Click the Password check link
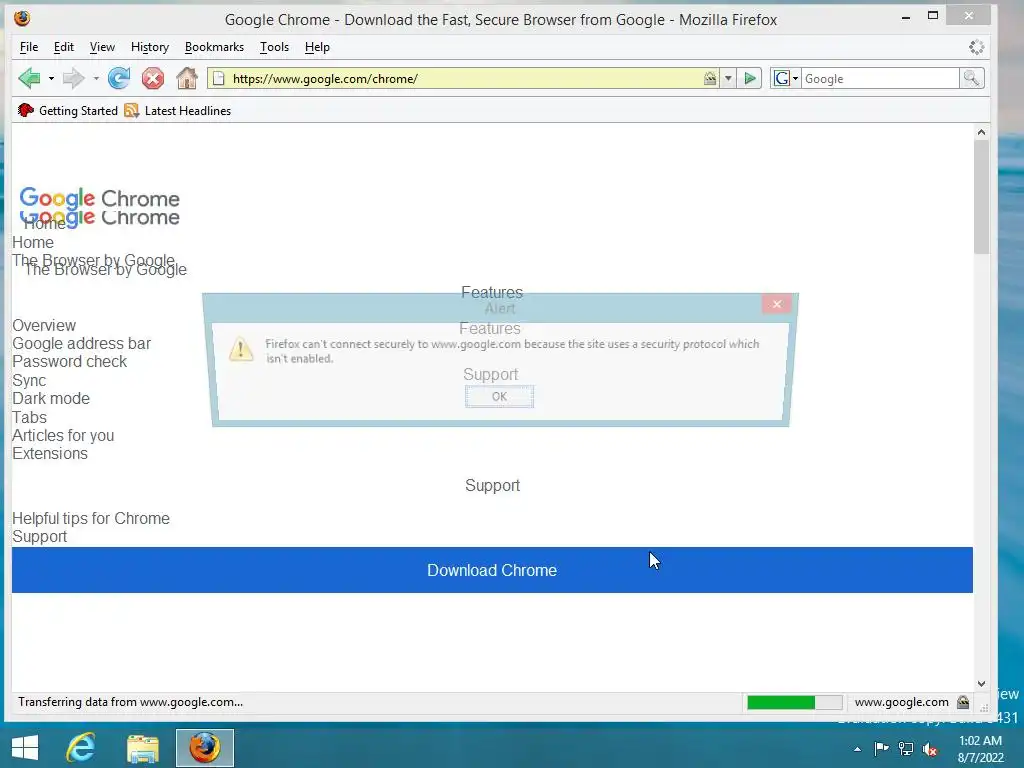The width and height of the screenshot is (1024, 768). (x=69, y=362)
